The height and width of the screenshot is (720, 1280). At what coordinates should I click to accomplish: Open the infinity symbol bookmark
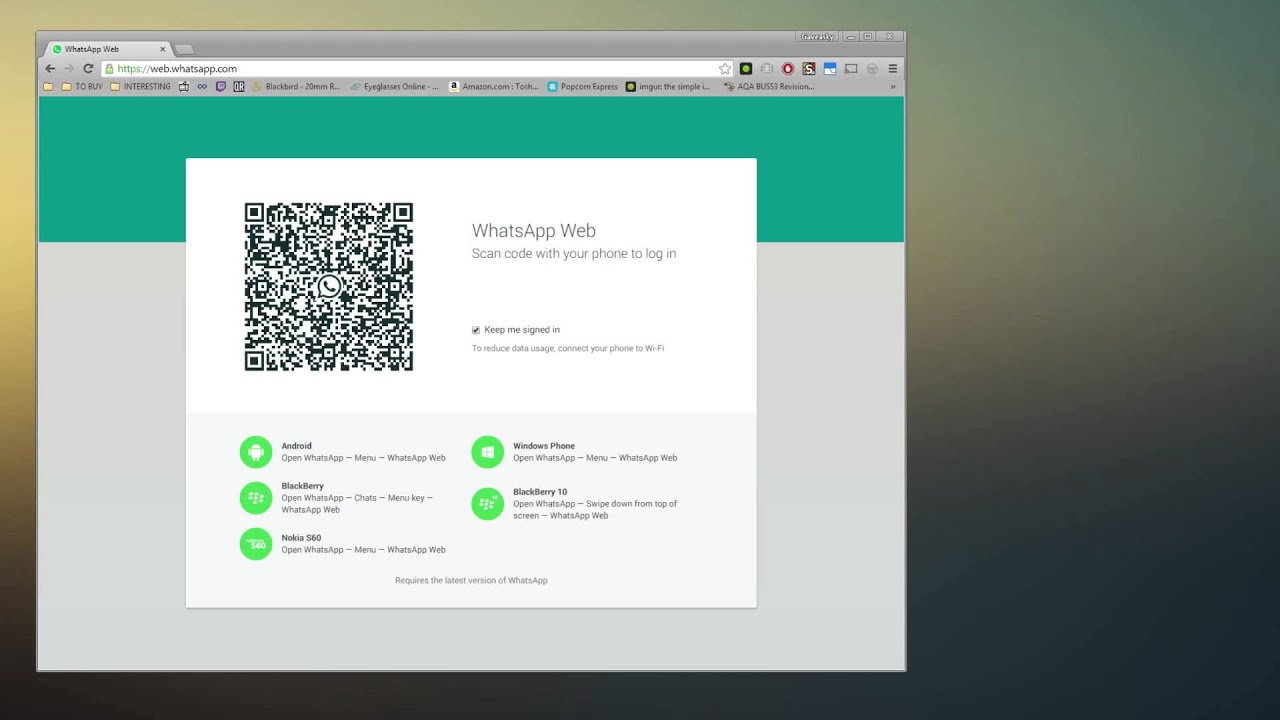tap(202, 87)
